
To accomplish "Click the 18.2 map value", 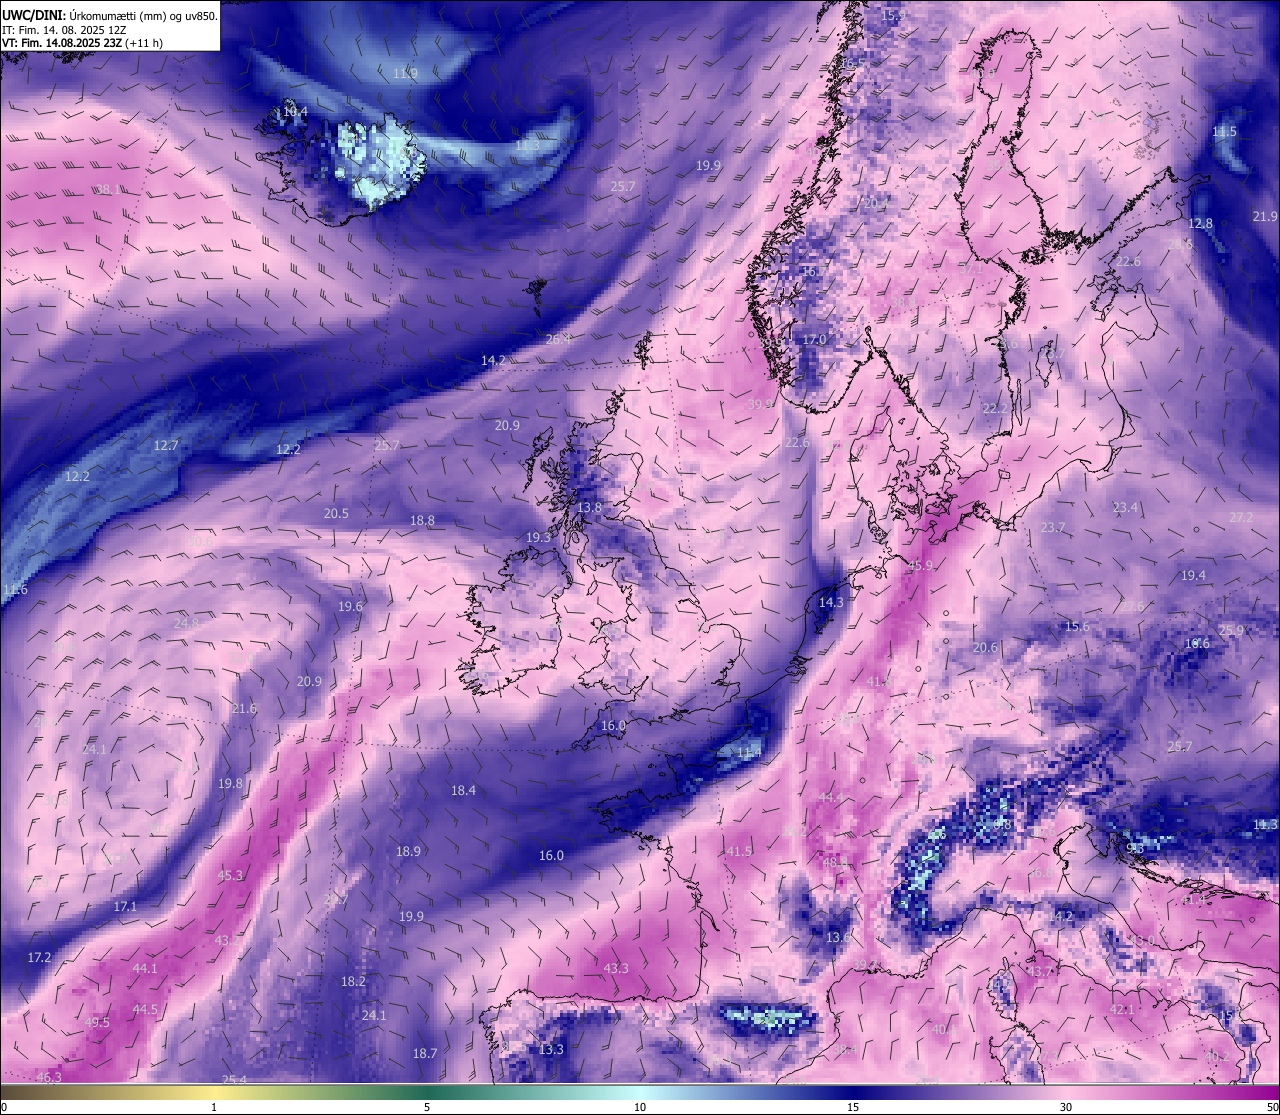I will 353,981.
